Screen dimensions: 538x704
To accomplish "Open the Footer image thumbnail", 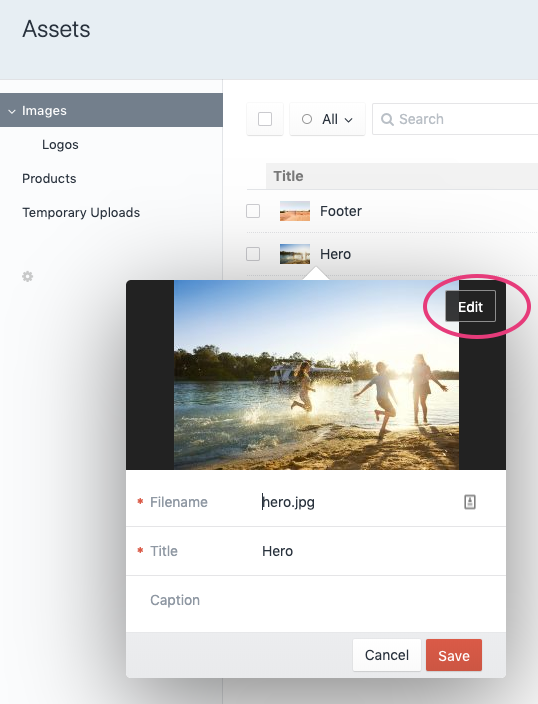I will click(295, 211).
